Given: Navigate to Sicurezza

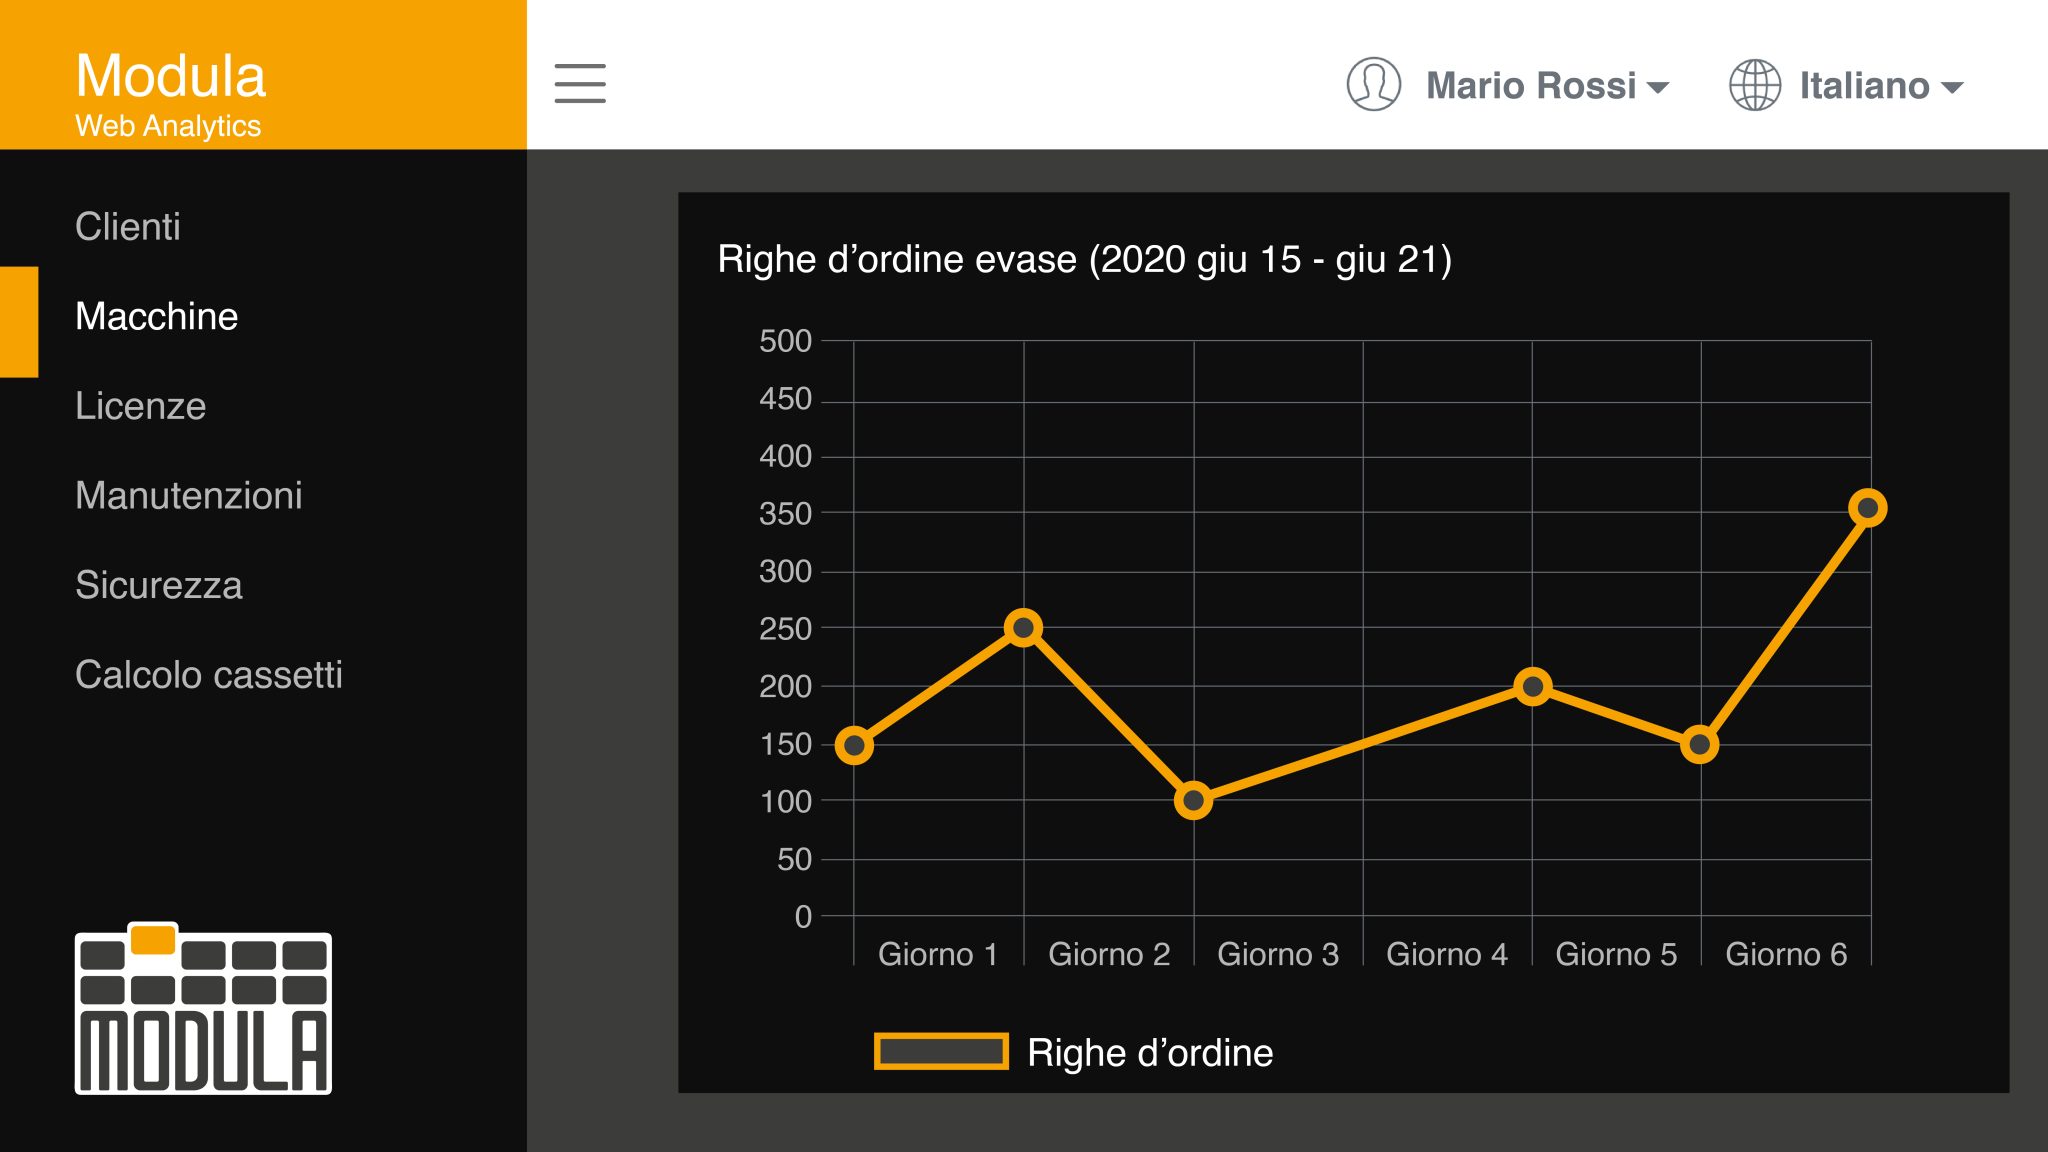Looking at the screenshot, I should tap(159, 585).
